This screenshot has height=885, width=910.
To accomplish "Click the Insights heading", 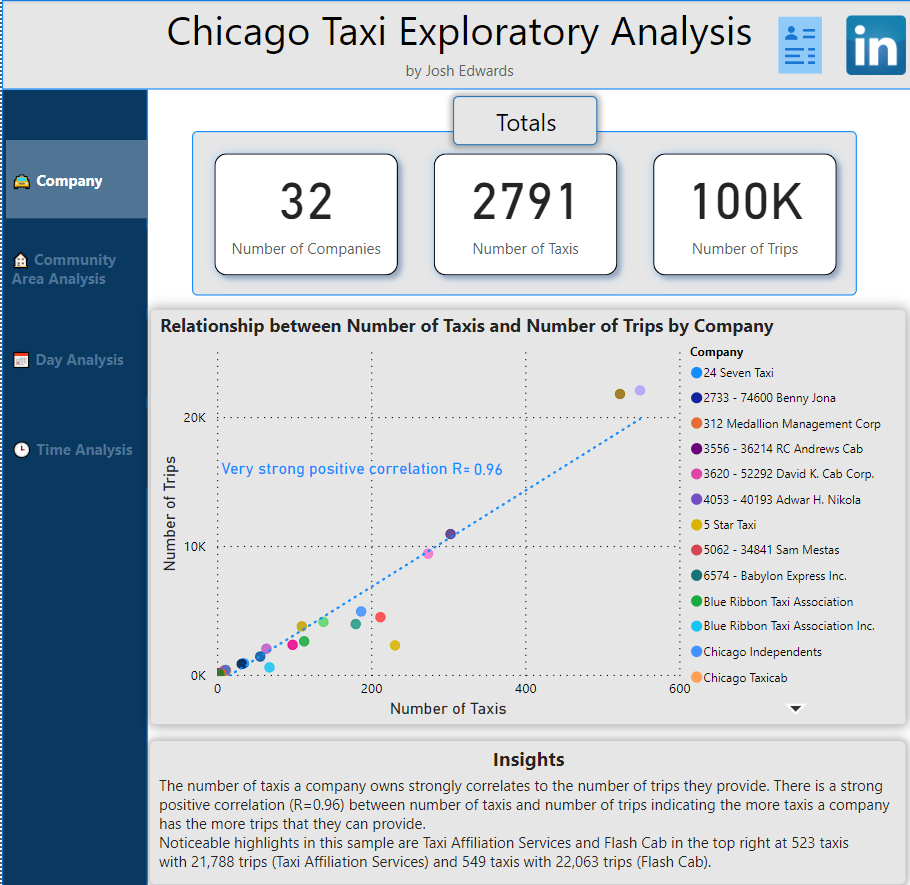I will 529,759.
